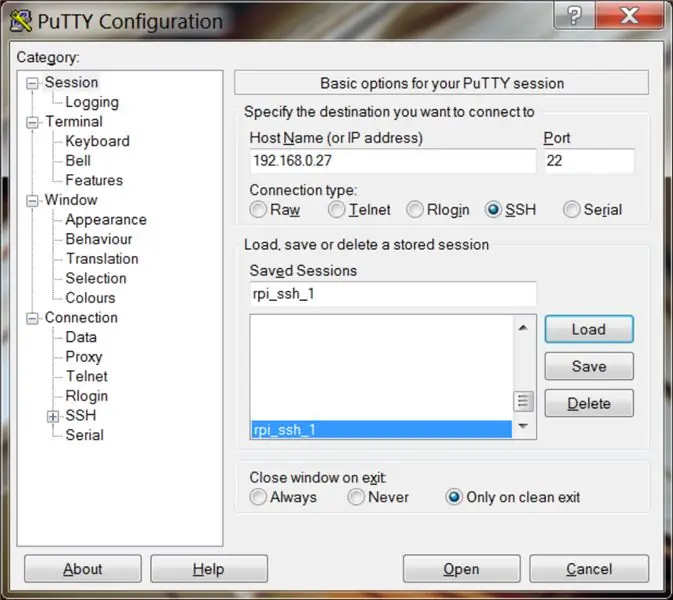Image resolution: width=673 pixels, height=600 pixels.
Task: Save the current session
Action: pos(589,367)
